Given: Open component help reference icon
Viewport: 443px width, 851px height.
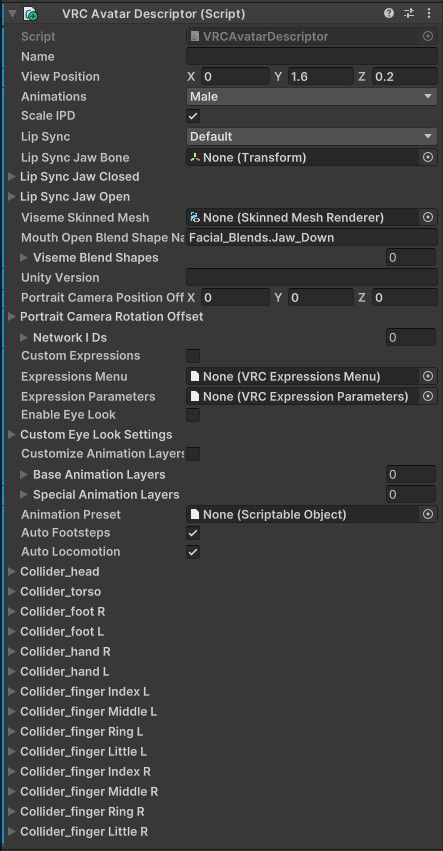Looking at the screenshot, I should pyautogui.click(x=389, y=14).
